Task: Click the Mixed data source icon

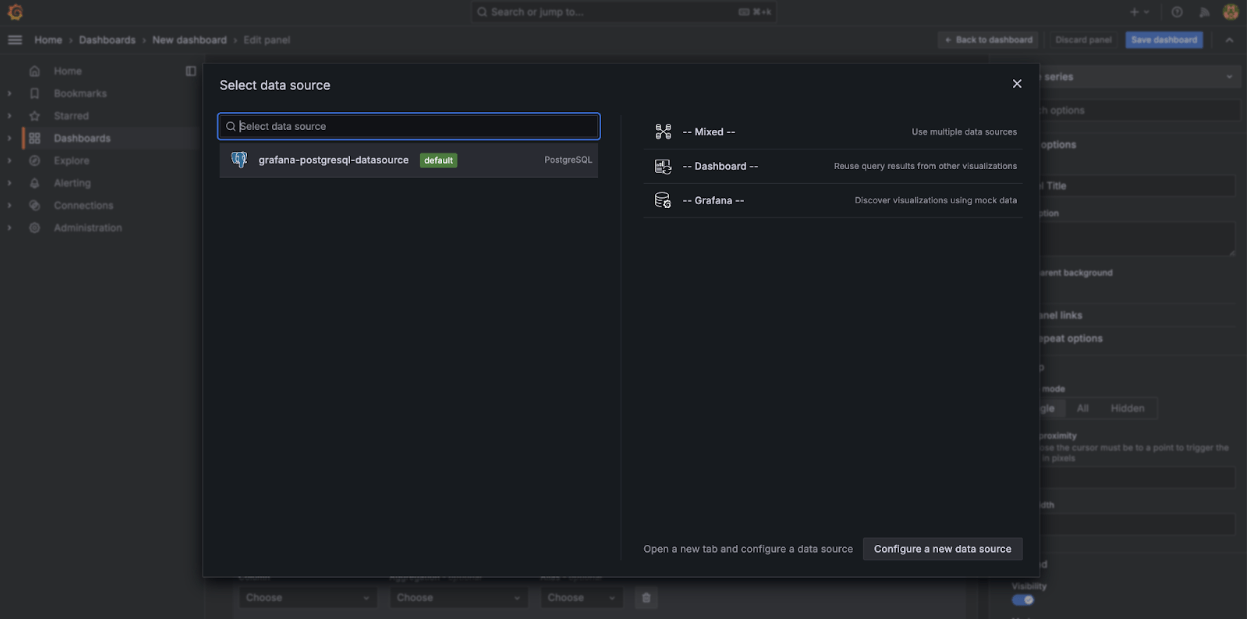Action: 663,132
